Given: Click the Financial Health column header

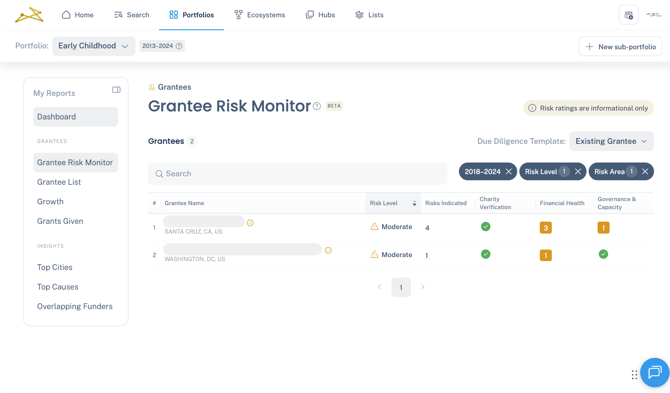Looking at the screenshot, I should [x=562, y=203].
